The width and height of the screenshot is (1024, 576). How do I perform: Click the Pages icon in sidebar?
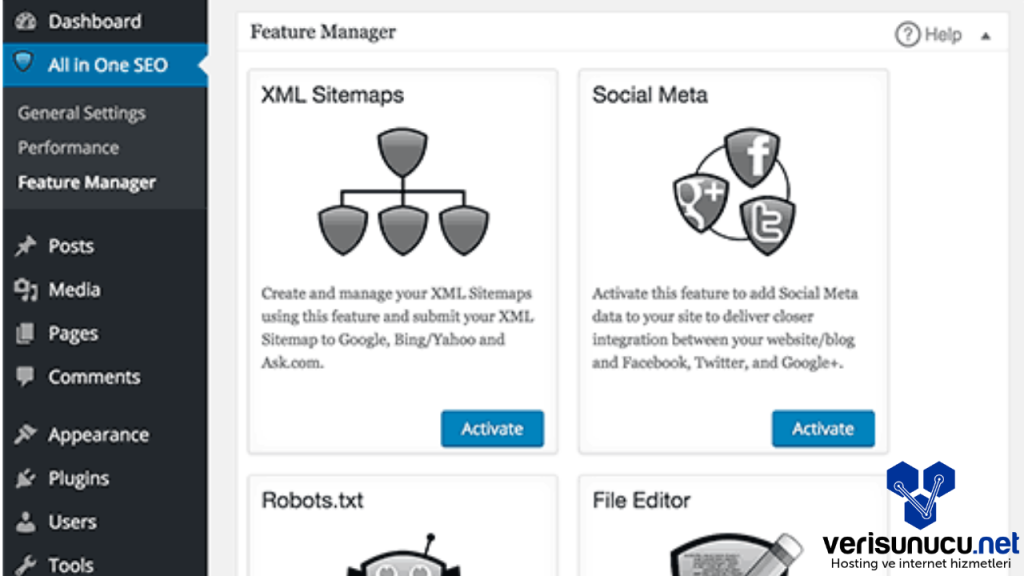pos(25,334)
